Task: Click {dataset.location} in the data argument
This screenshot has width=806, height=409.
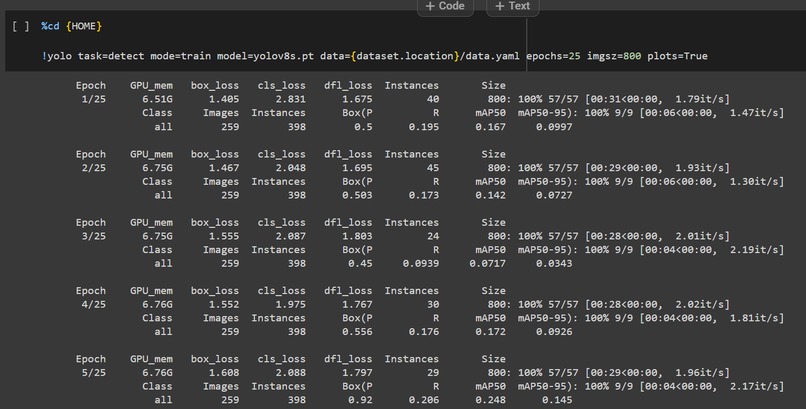Action: [x=405, y=56]
